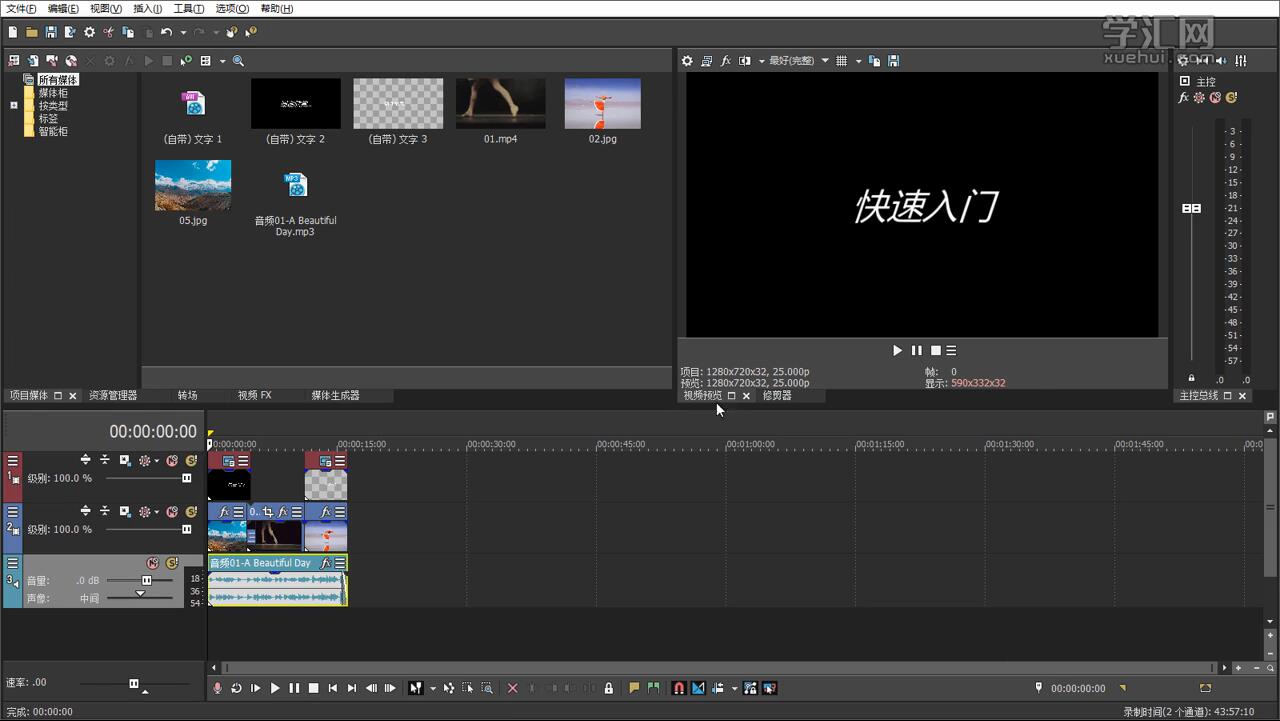Open the preview quality 最好(完整) dropdown
Screen dimensions: 1280x721
click(x=799, y=61)
